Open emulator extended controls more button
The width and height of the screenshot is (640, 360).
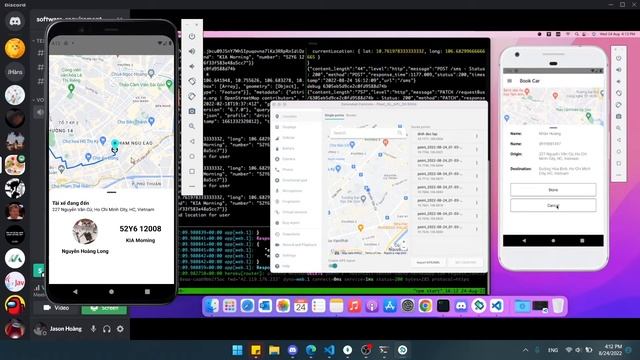click(x=192, y=186)
